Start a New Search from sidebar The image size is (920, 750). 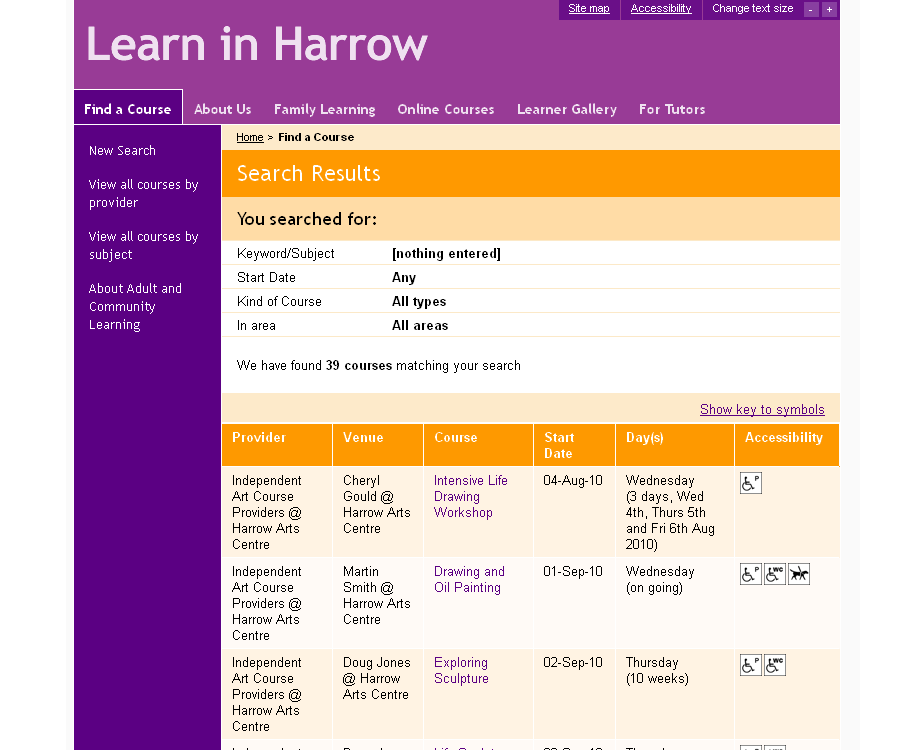[x=122, y=151]
